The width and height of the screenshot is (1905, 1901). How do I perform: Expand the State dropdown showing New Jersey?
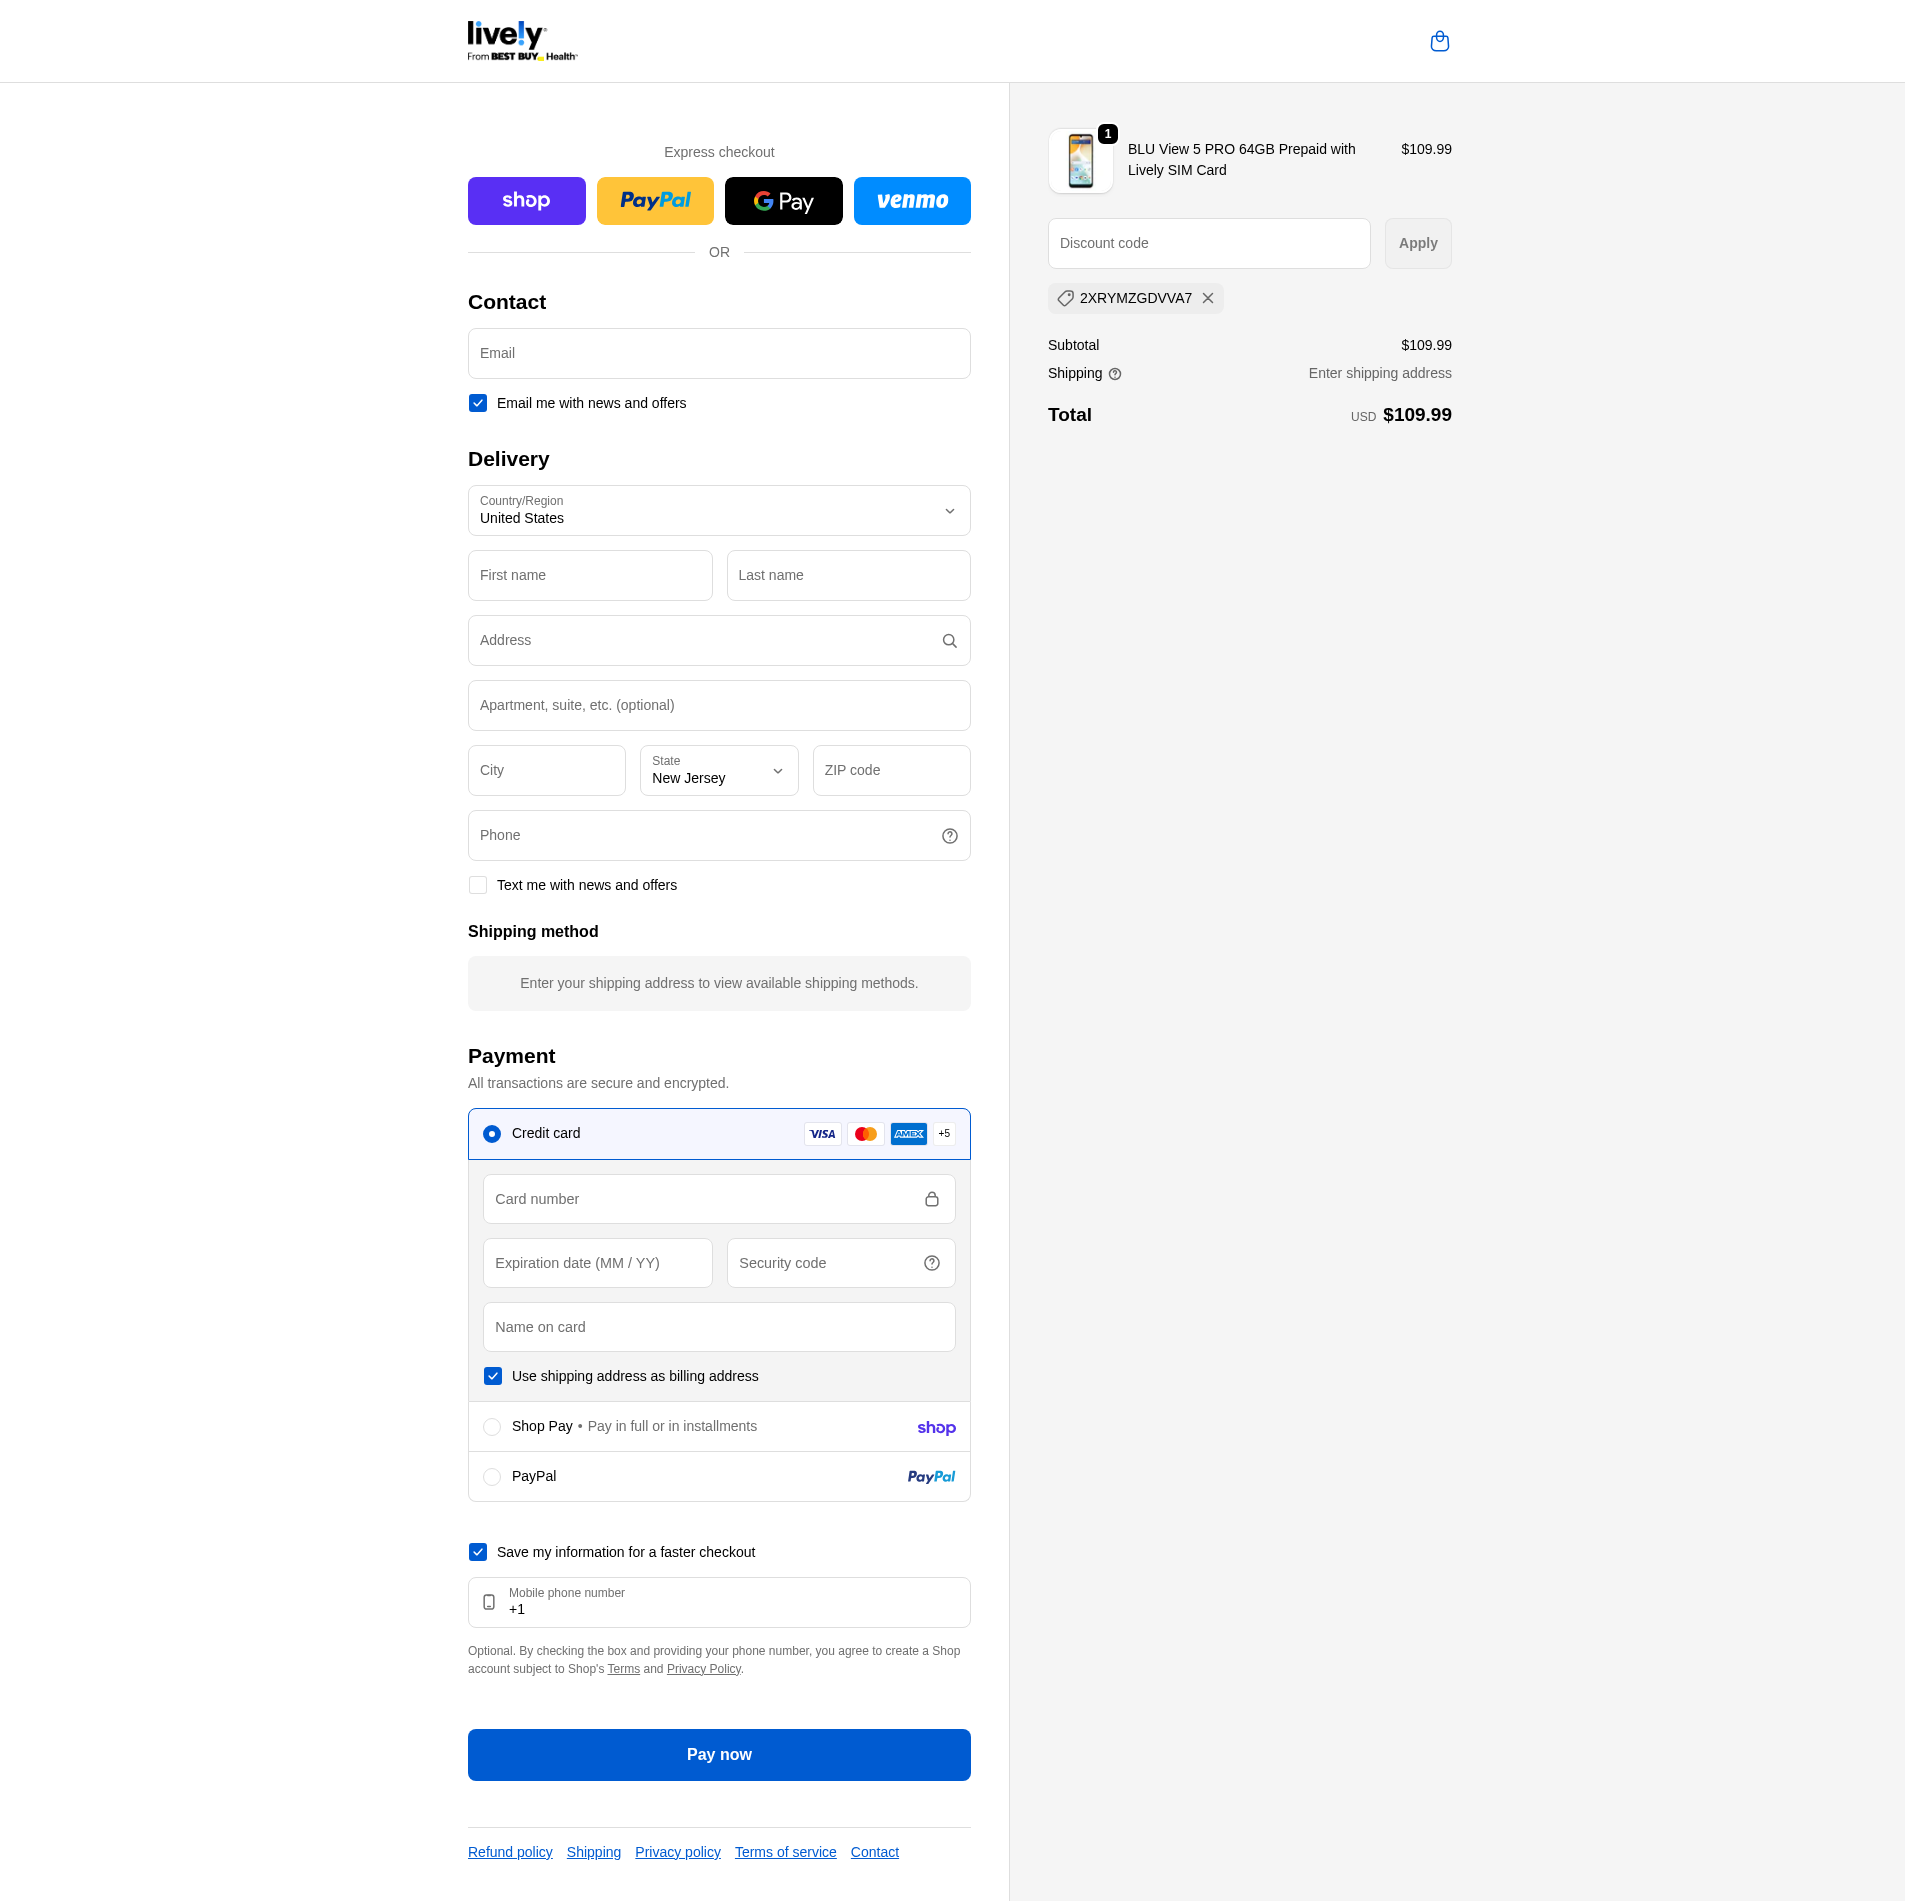[x=718, y=771]
